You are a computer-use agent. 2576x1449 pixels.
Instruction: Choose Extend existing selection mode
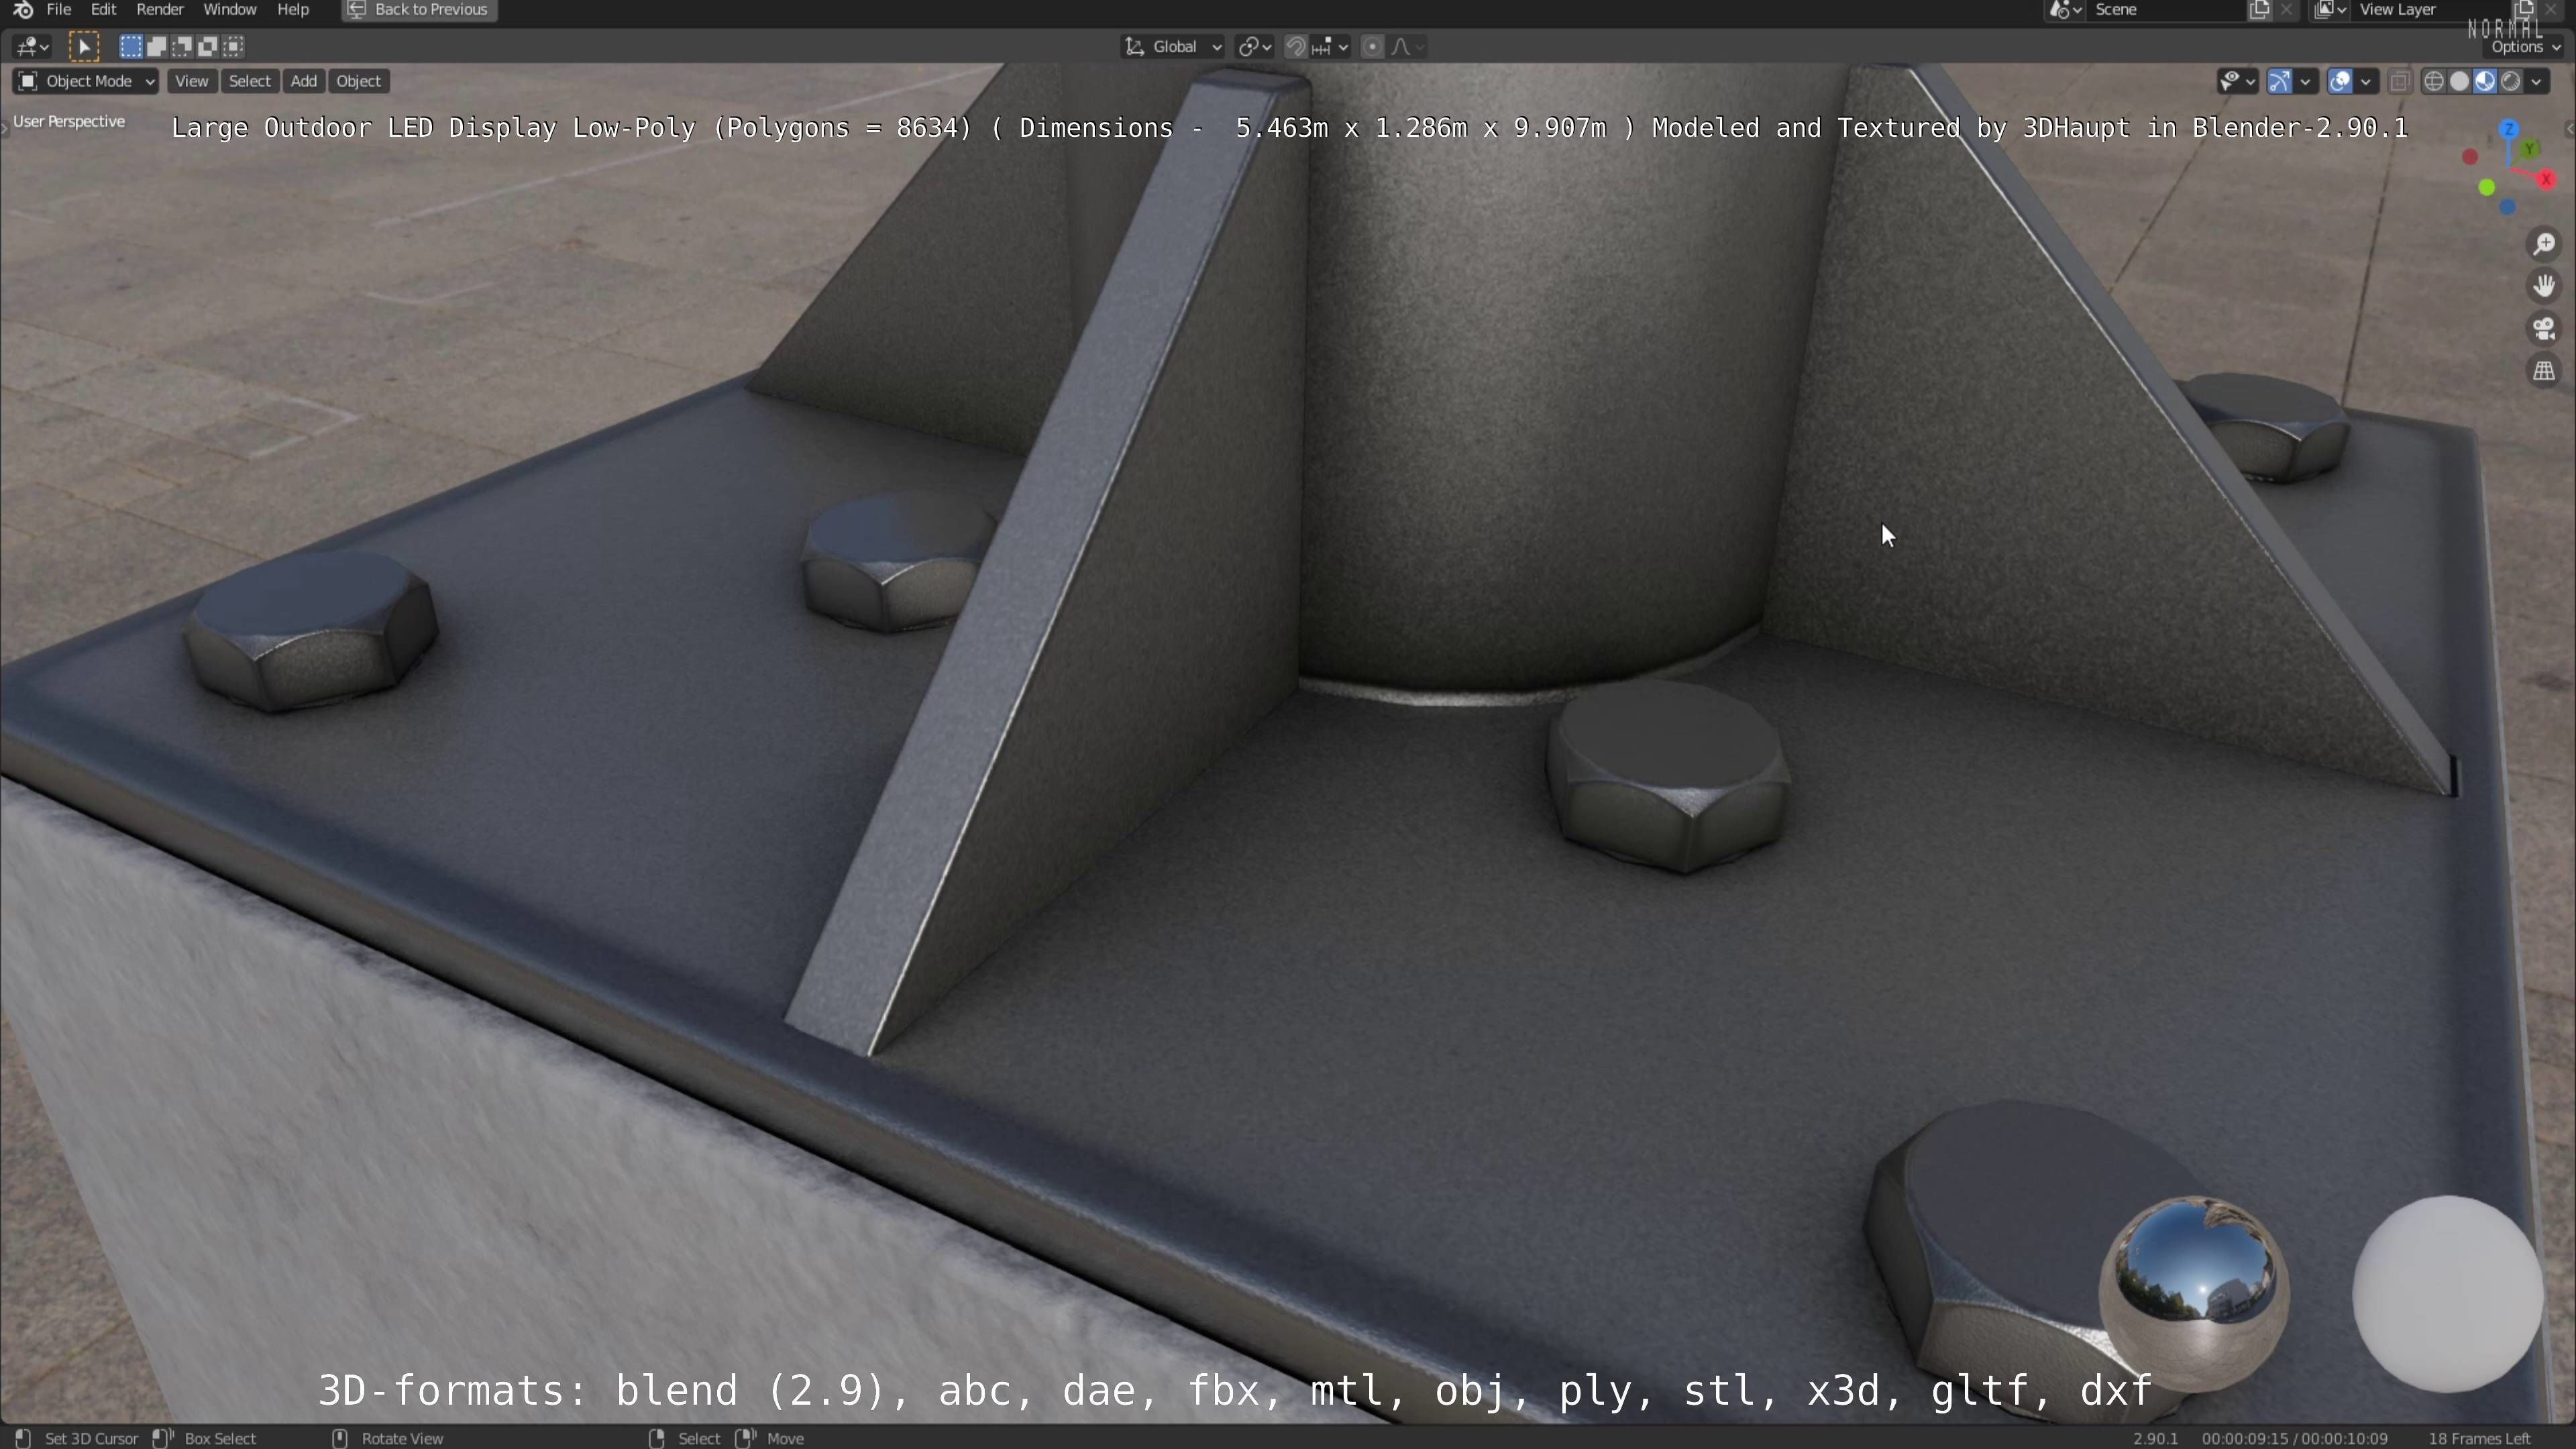(x=157, y=47)
